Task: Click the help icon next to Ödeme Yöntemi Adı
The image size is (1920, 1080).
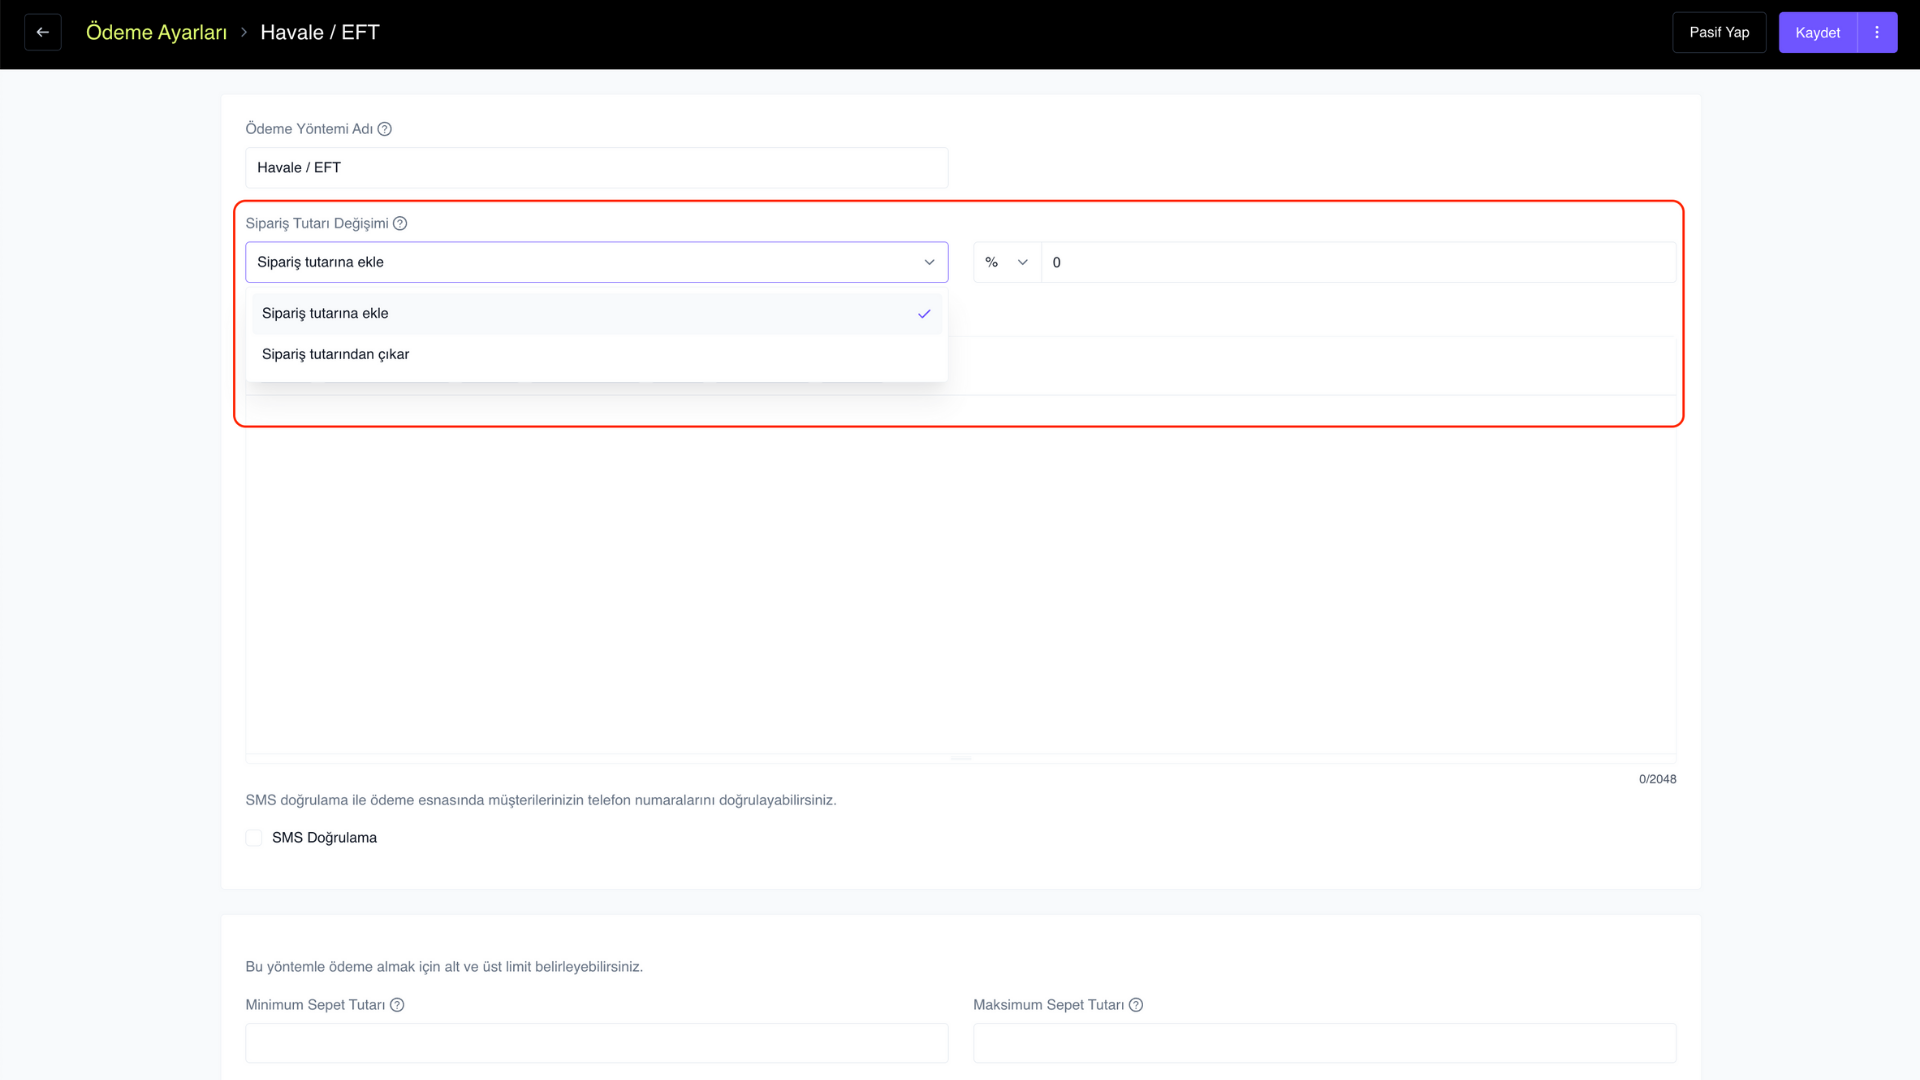Action: click(x=384, y=129)
